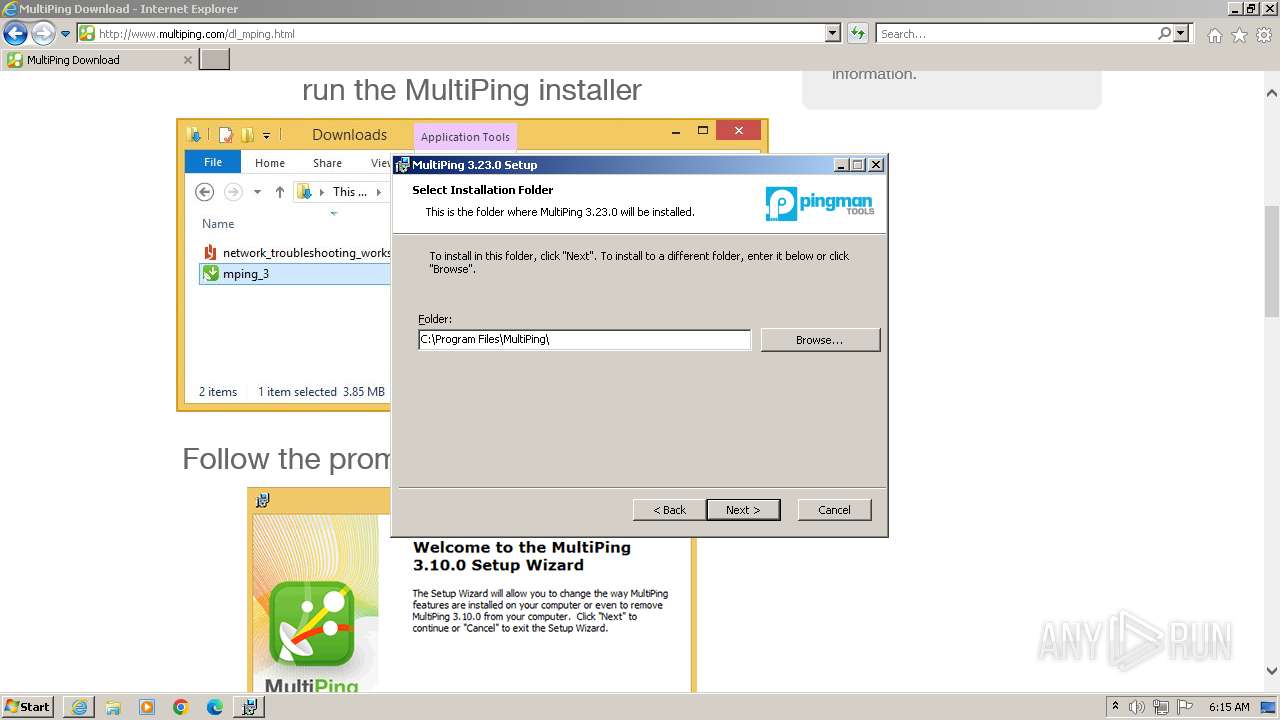Viewport: 1280px width, 720px height.
Task: Click the Home ribbon tab in image
Action: (270, 163)
